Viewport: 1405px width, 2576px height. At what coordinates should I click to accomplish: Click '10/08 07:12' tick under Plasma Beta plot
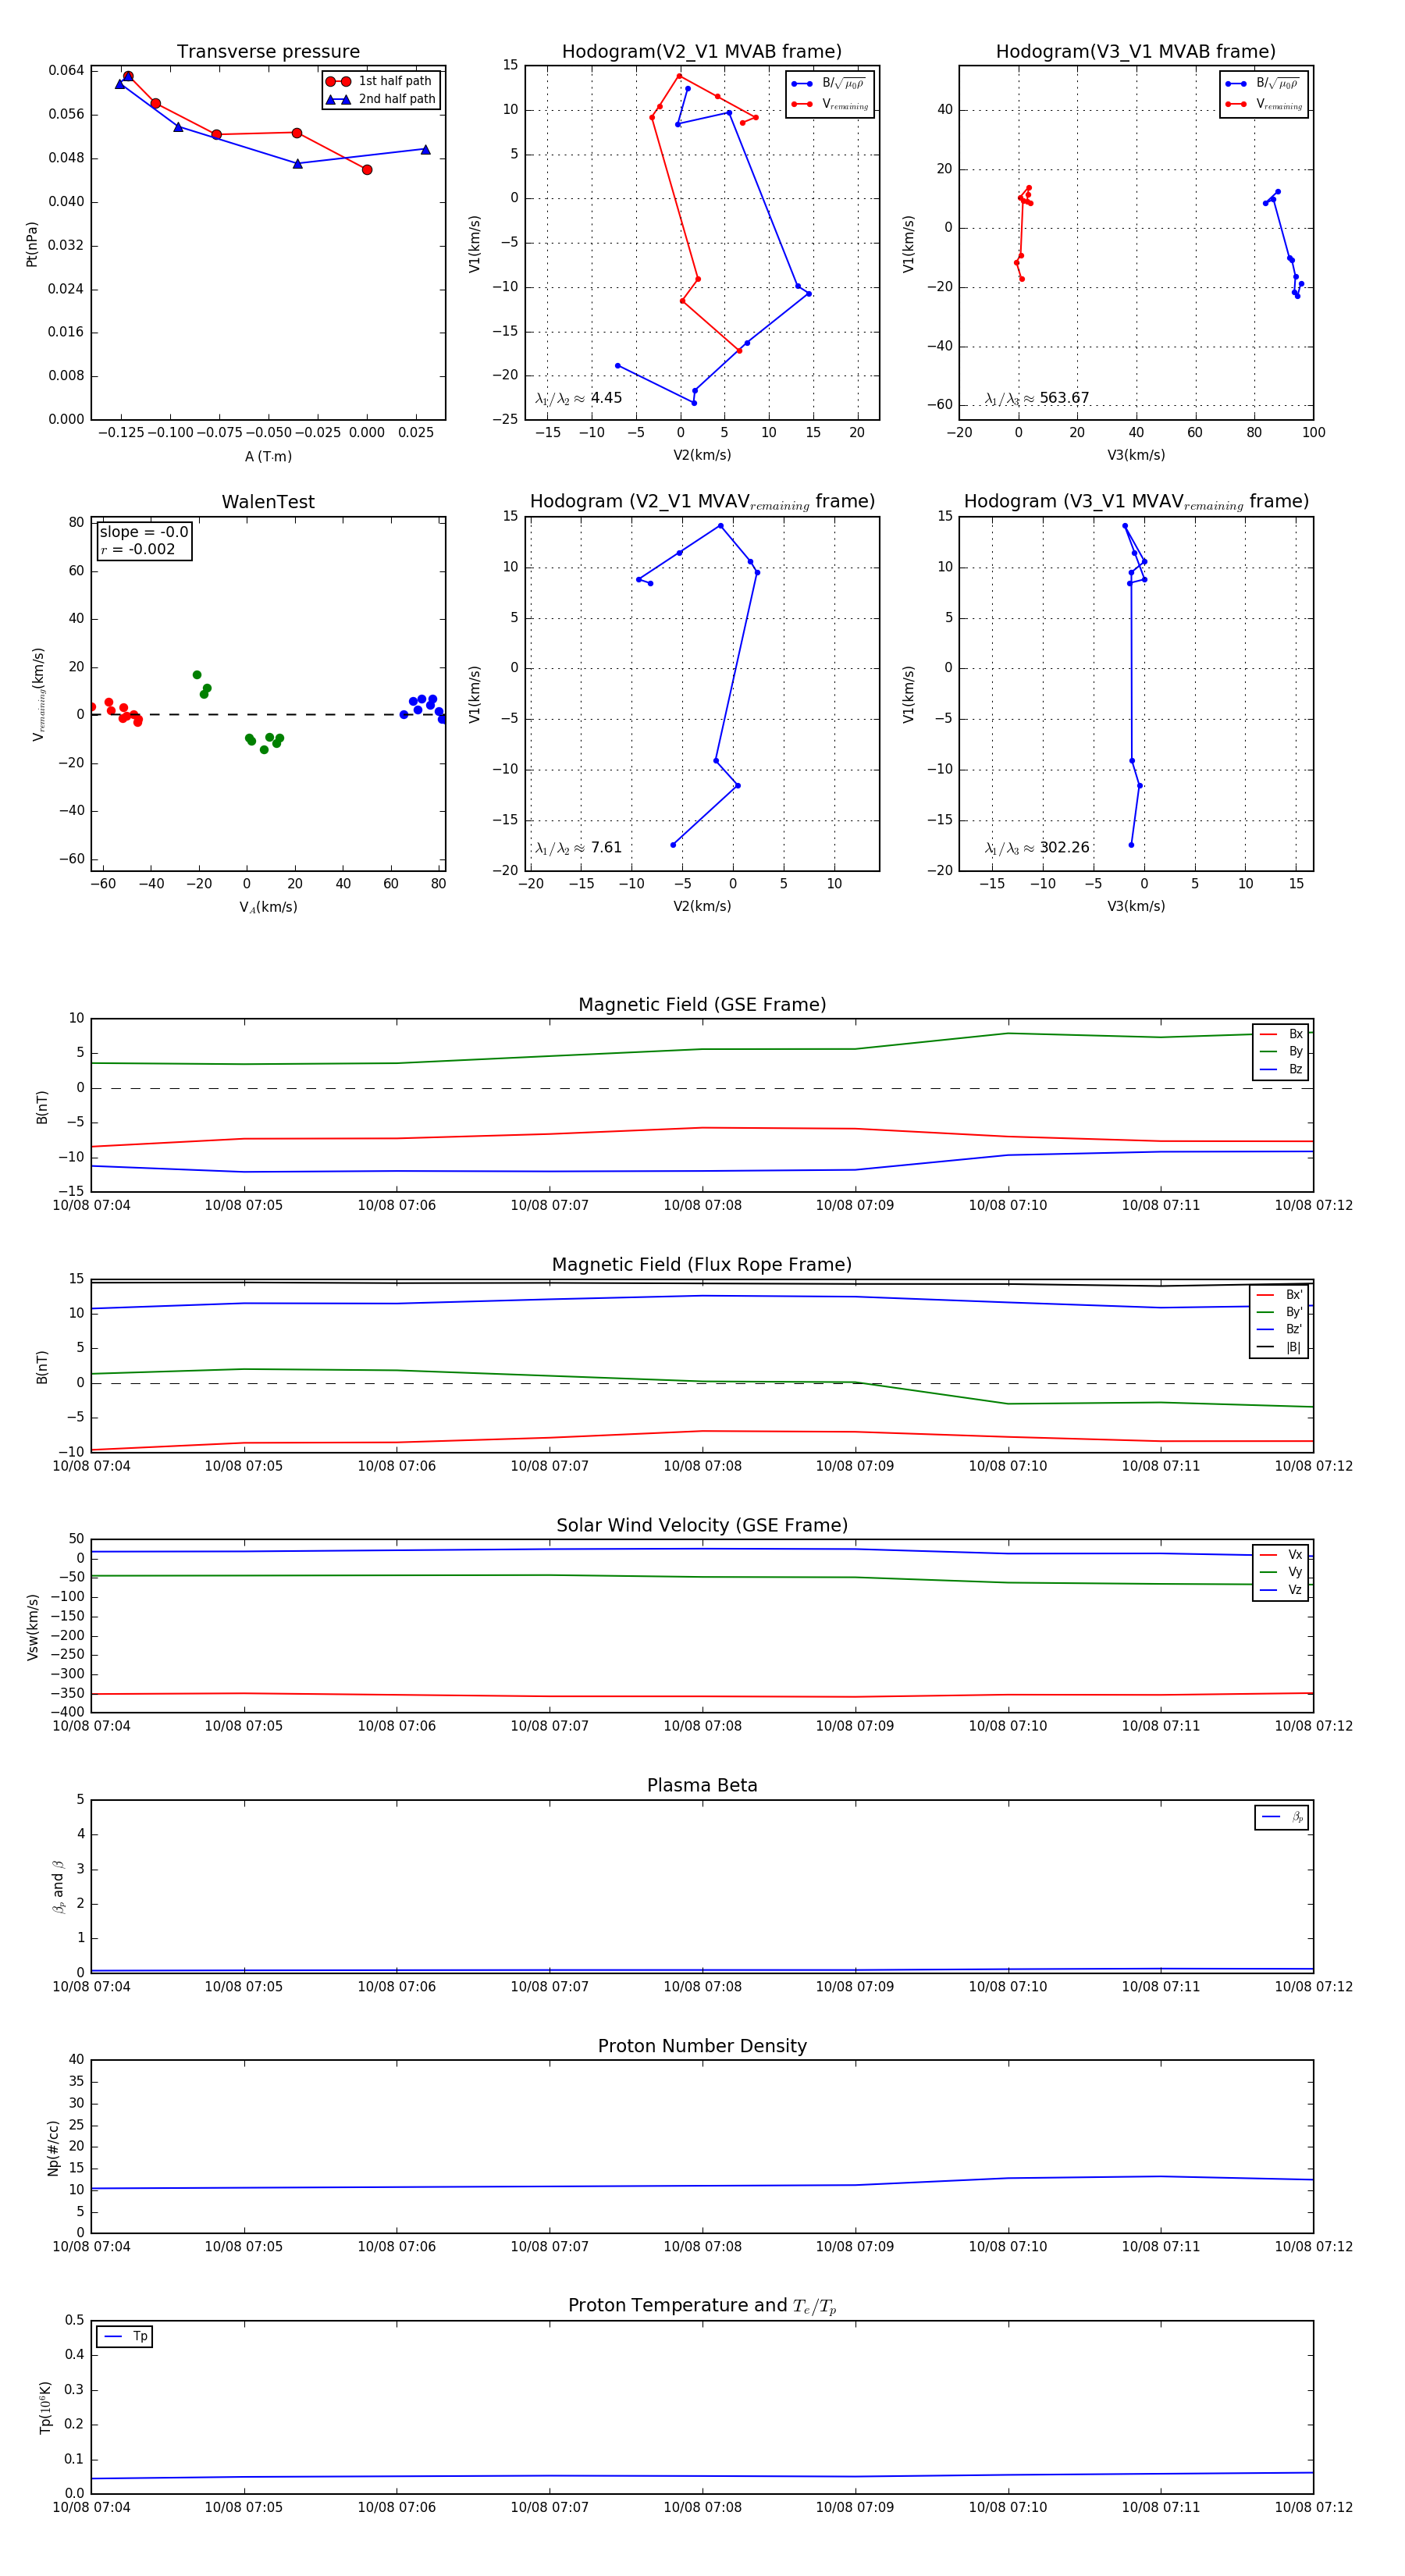(x=1313, y=1987)
